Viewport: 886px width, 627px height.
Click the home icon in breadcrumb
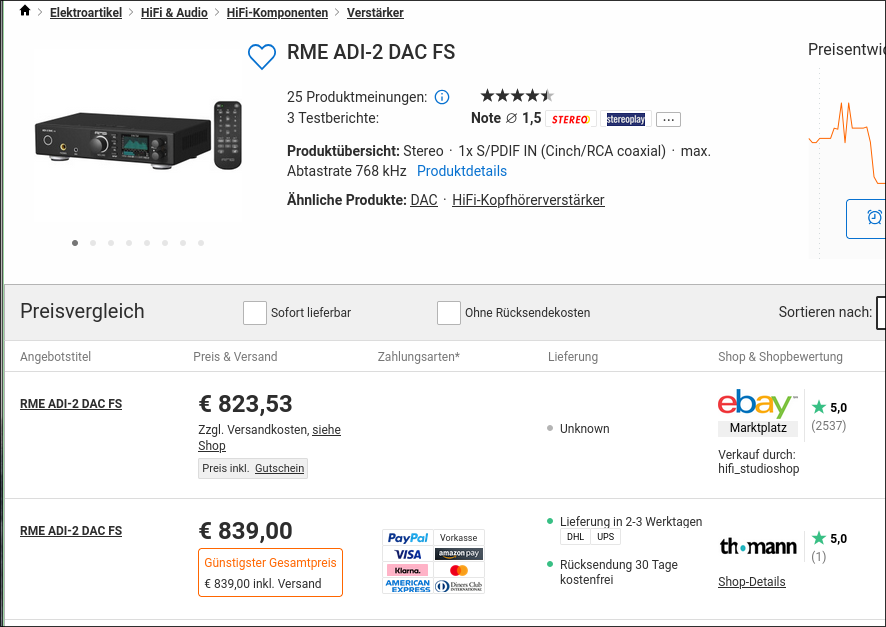coord(25,12)
